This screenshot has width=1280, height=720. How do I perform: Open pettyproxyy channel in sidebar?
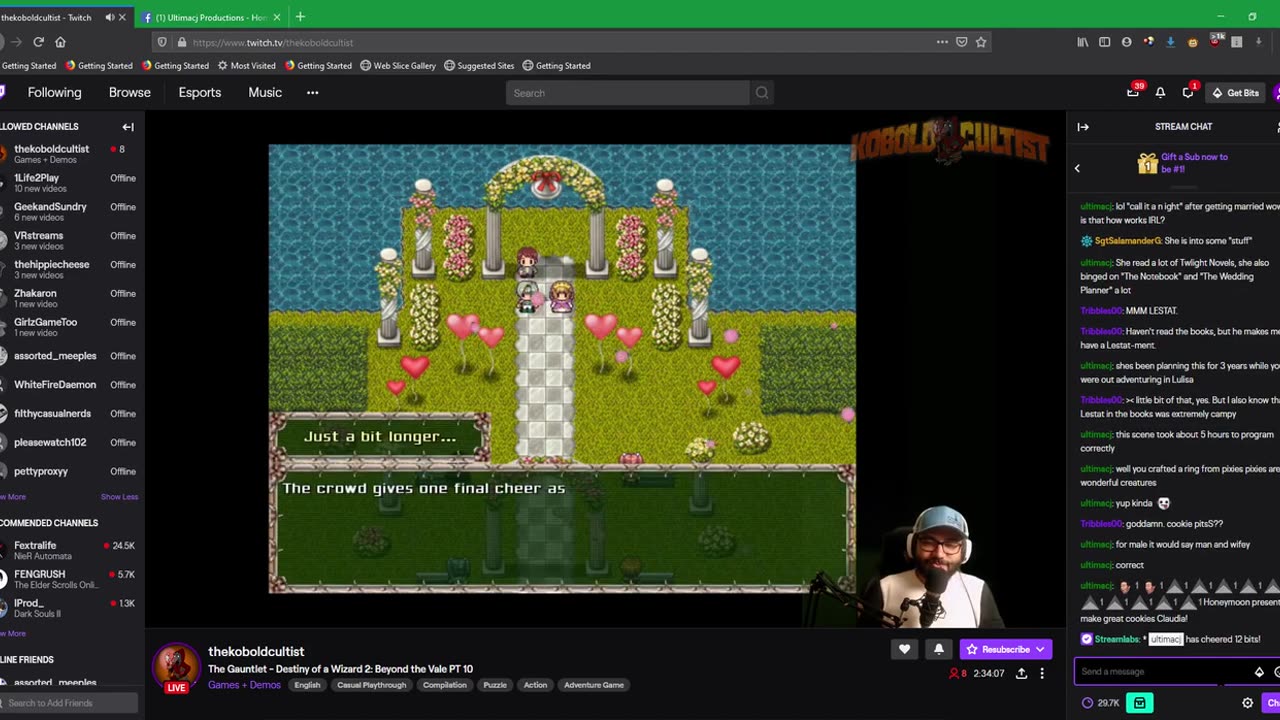pyautogui.click(x=68, y=471)
